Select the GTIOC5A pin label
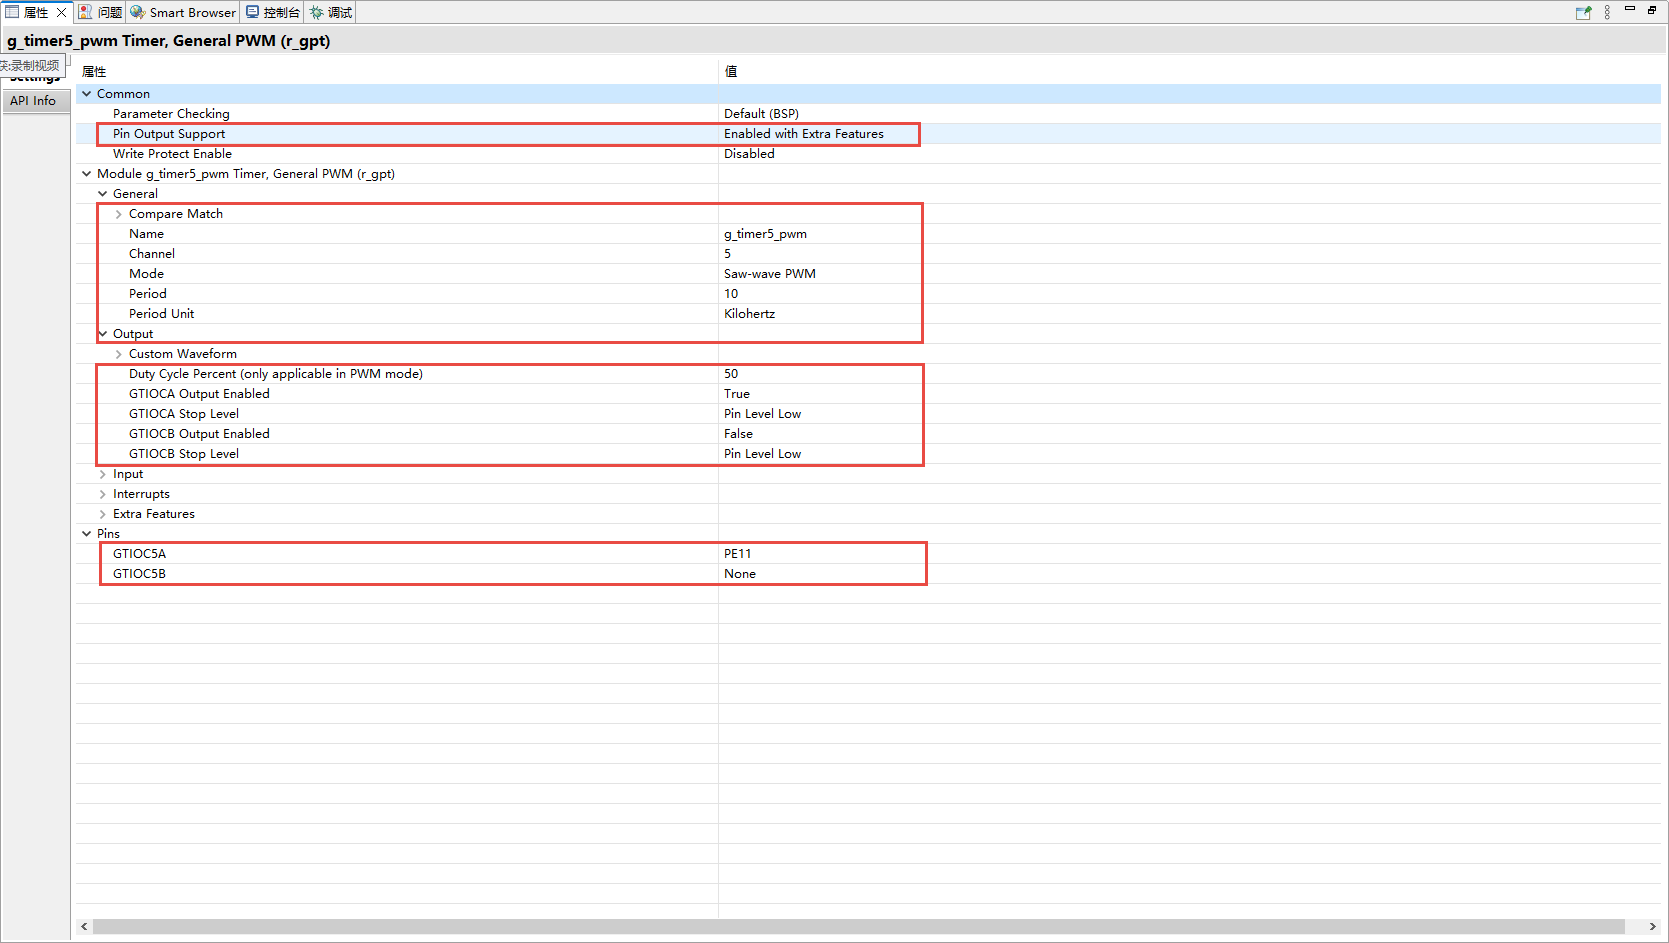The image size is (1669, 943). pyautogui.click(x=139, y=554)
